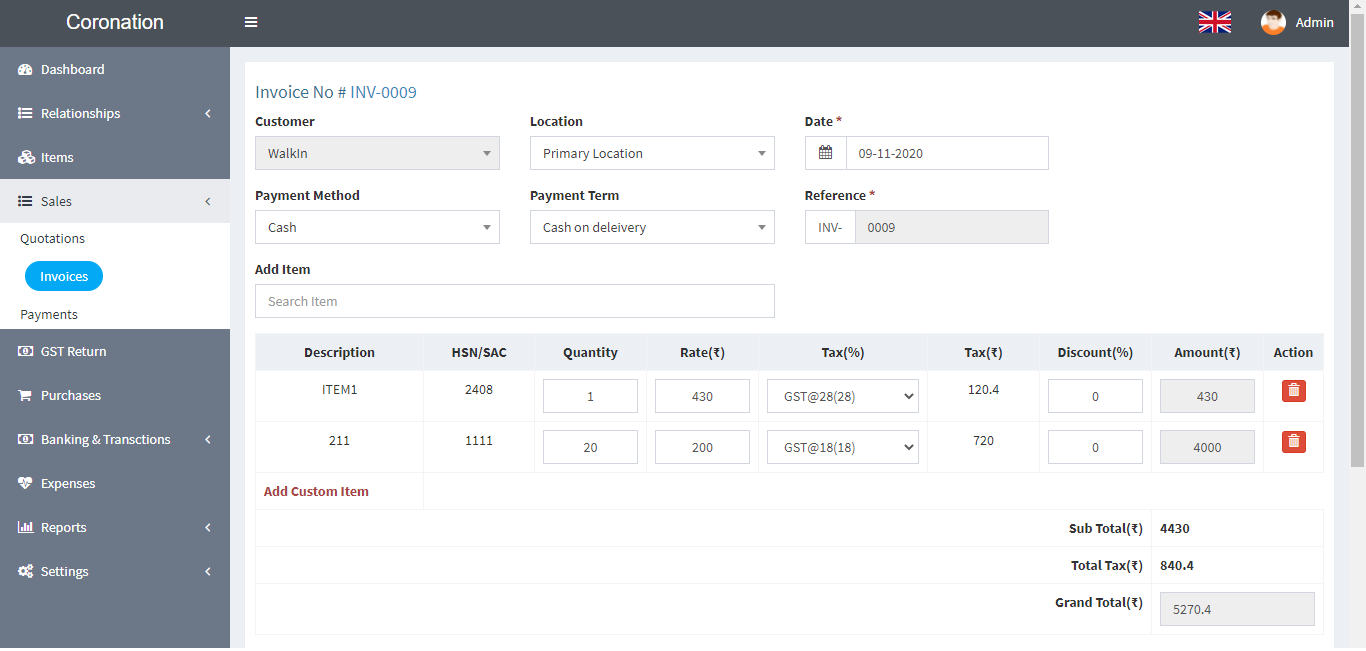Open the Payment Method Cash dropdown
The height and width of the screenshot is (651, 1366).
tap(377, 227)
